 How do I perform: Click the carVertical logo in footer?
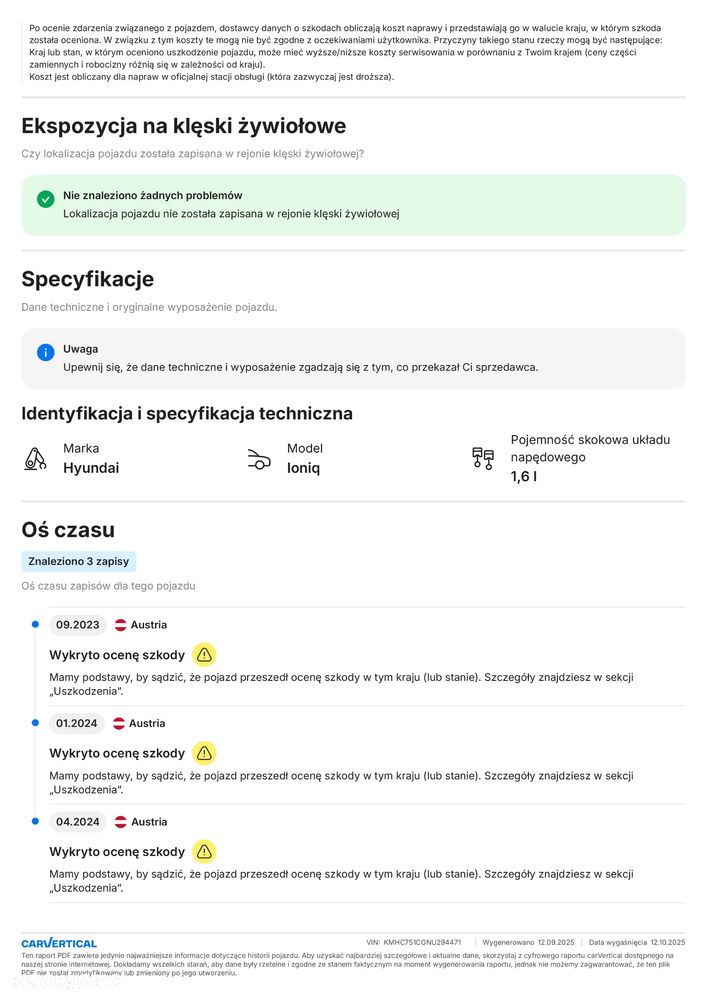pyautogui.click(x=59, y=943)
